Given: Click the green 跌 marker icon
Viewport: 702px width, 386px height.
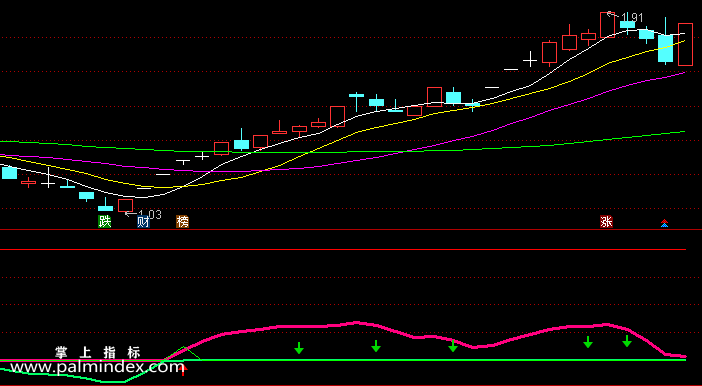Looking at the screenshot, I should 105,221.
